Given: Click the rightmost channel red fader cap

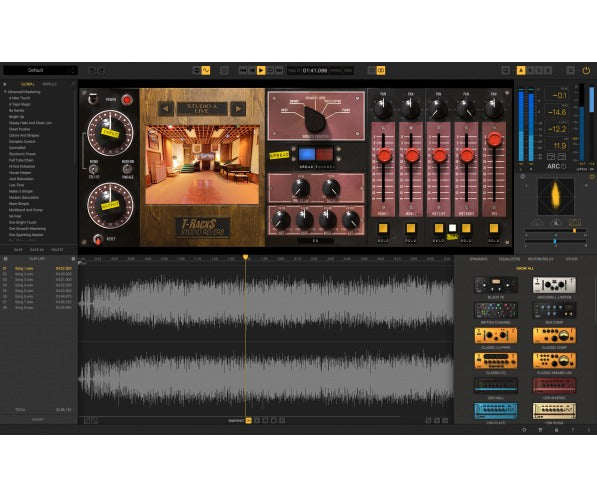Looking at the screenshot, I should click(494, 139).
